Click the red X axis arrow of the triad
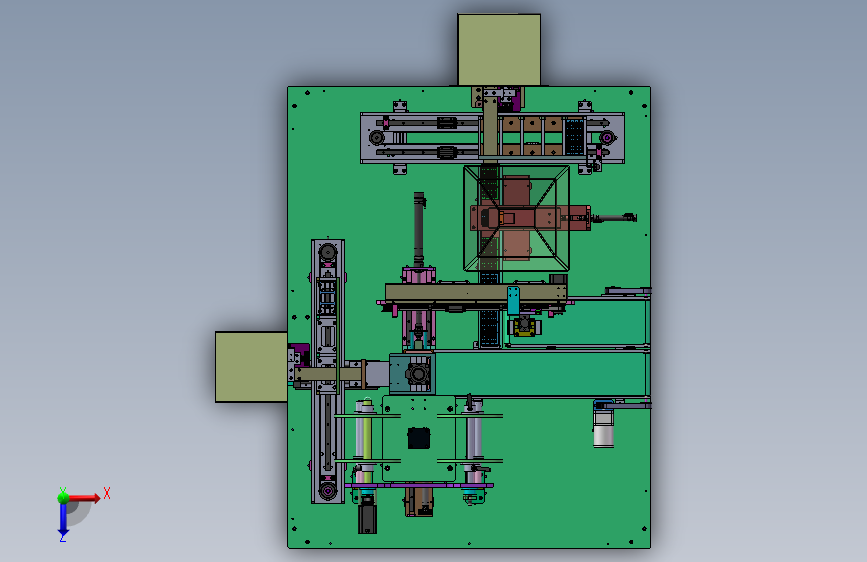 point(84,498)
